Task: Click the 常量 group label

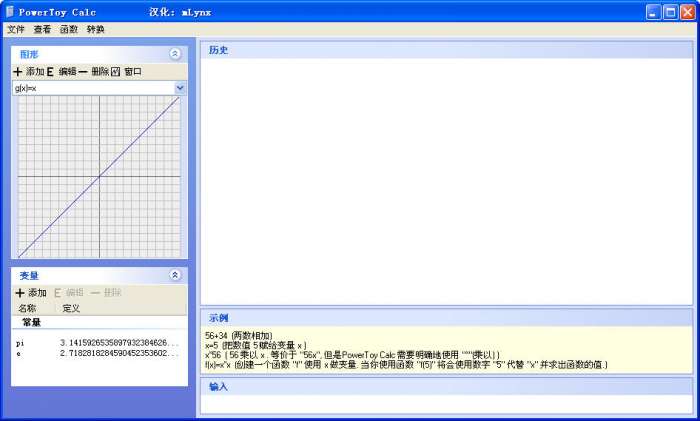Action: 31,322
